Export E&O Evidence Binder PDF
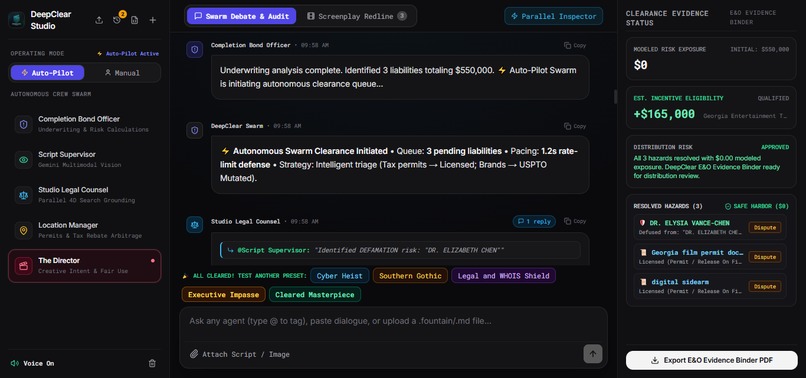 point(711,361)
